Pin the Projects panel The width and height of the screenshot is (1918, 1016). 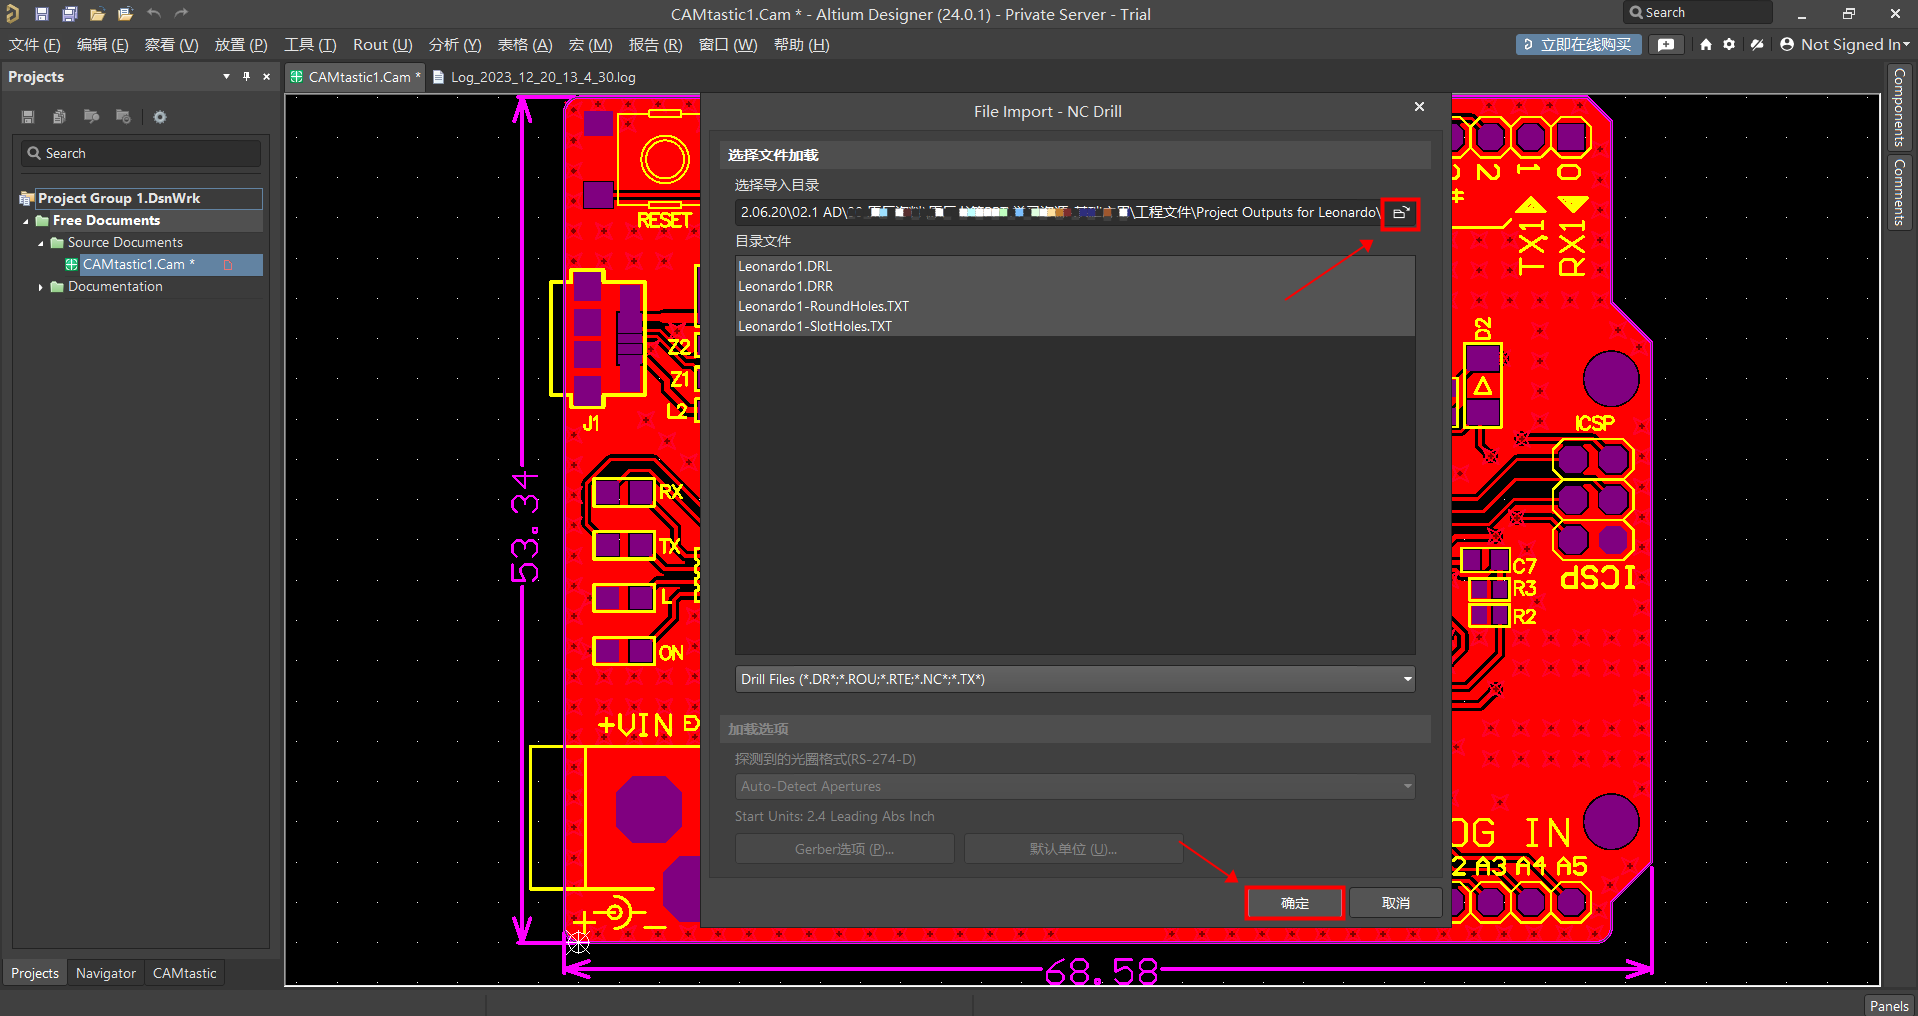pyautogui.click(x=246, y=77)
